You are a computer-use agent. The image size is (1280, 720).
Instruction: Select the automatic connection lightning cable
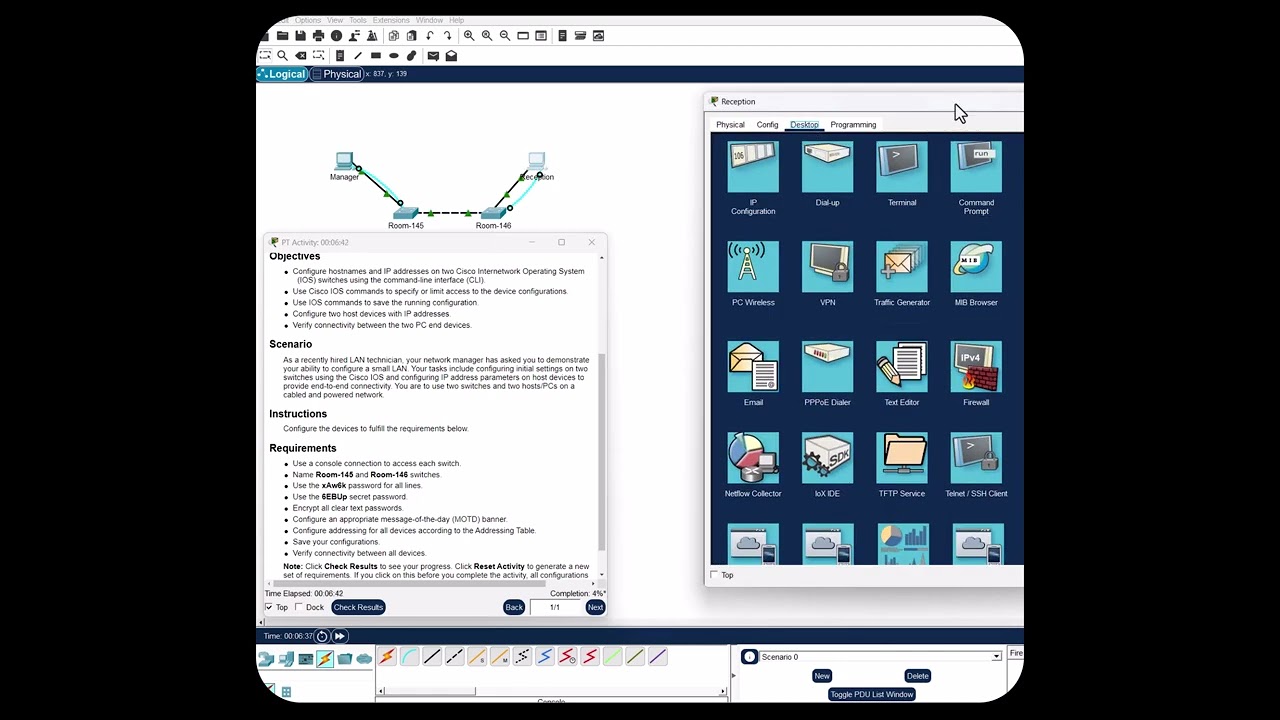pyautogui.click(x=387, y=657)
